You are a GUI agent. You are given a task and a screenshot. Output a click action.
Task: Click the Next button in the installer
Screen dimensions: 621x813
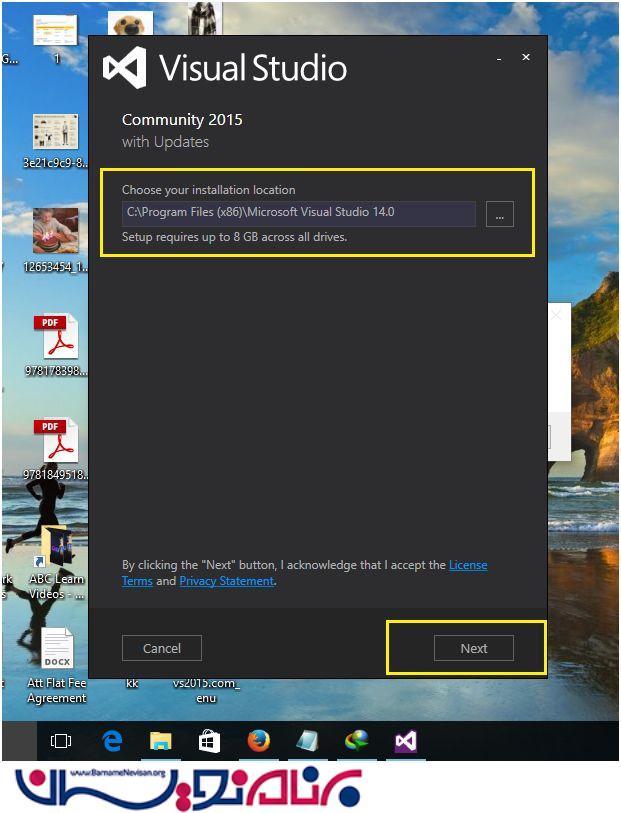pos(473,648)
